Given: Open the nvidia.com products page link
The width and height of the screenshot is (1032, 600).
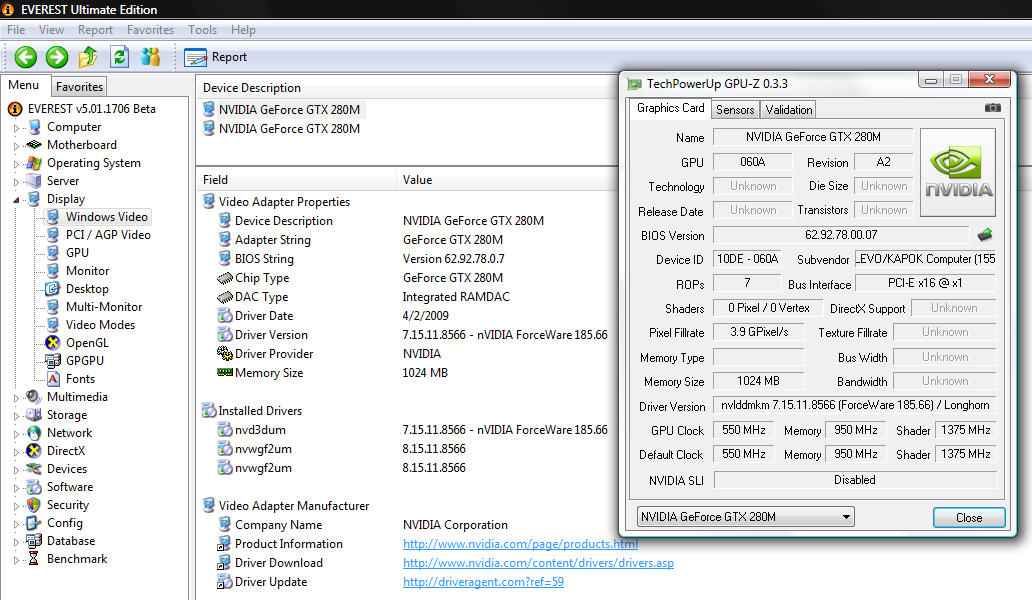Looking at the screenshot, I should tap(520, 544).
